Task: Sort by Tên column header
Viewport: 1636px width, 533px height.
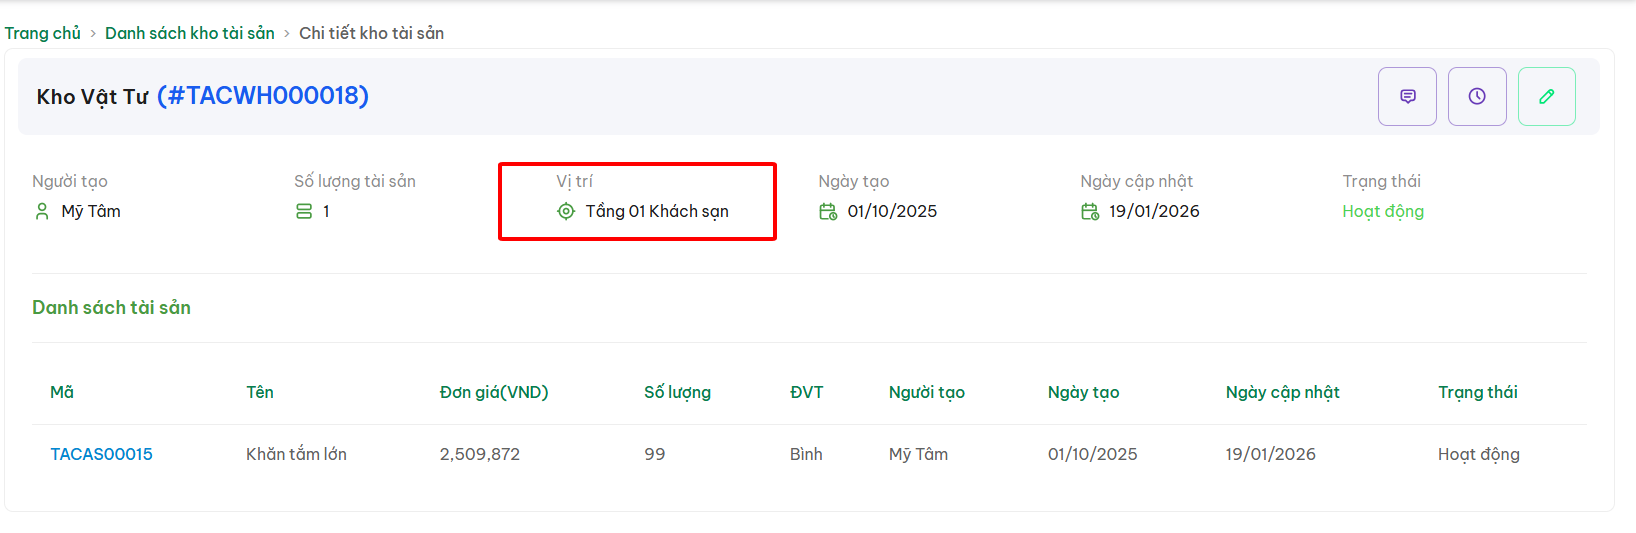Action: tap(260, 392)
